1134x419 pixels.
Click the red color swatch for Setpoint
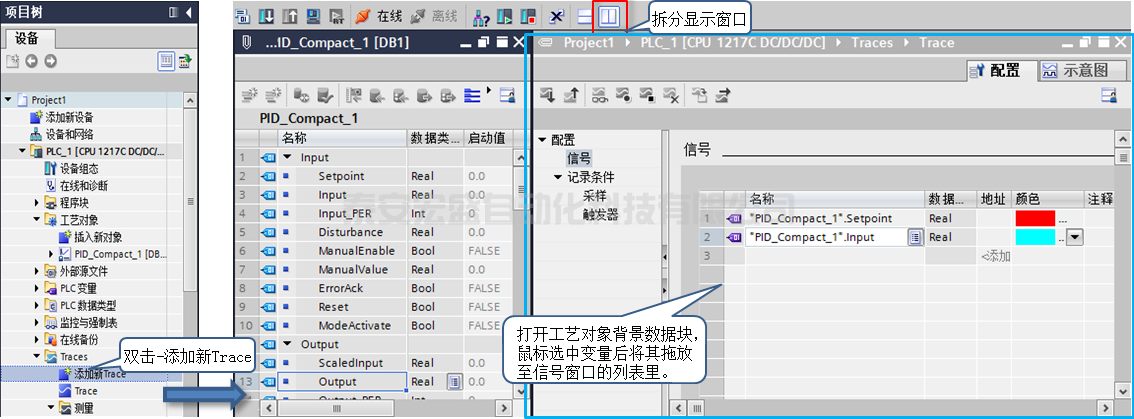tap(1034, 218)
